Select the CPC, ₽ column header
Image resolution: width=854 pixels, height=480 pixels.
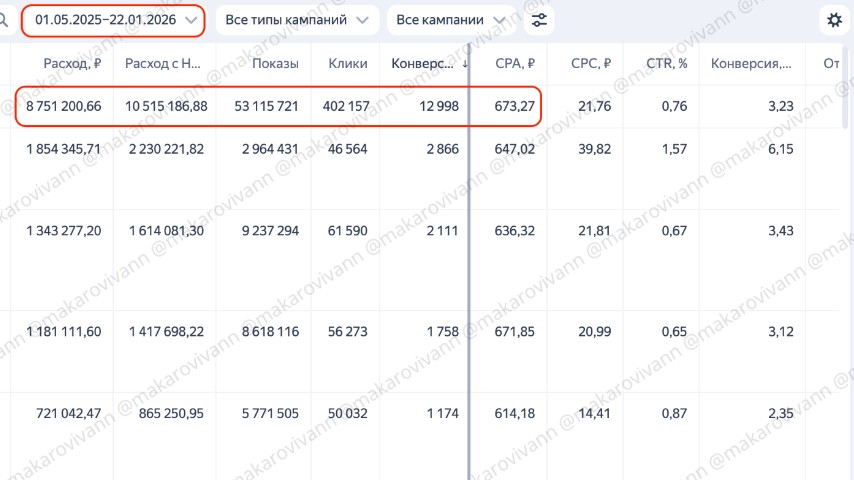coord(591,64)
